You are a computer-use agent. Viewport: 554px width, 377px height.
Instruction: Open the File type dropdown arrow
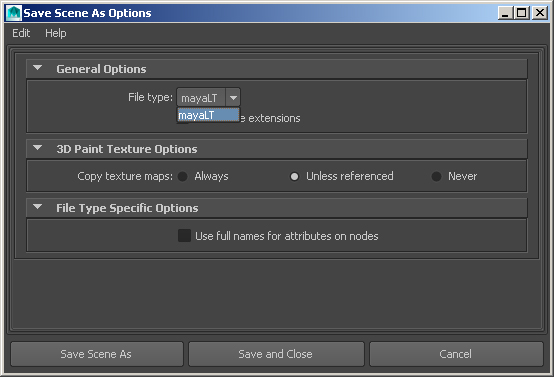tap(233, 98)
